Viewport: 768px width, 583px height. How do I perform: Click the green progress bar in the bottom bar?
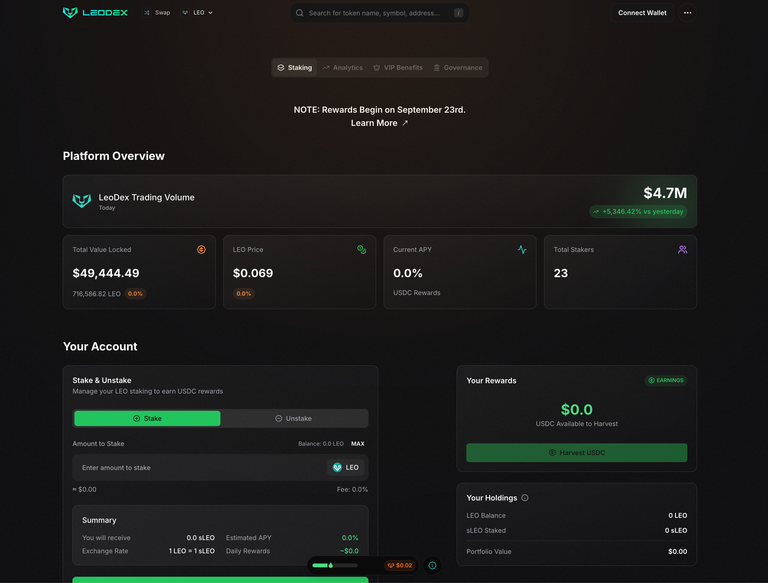(335, 565)
